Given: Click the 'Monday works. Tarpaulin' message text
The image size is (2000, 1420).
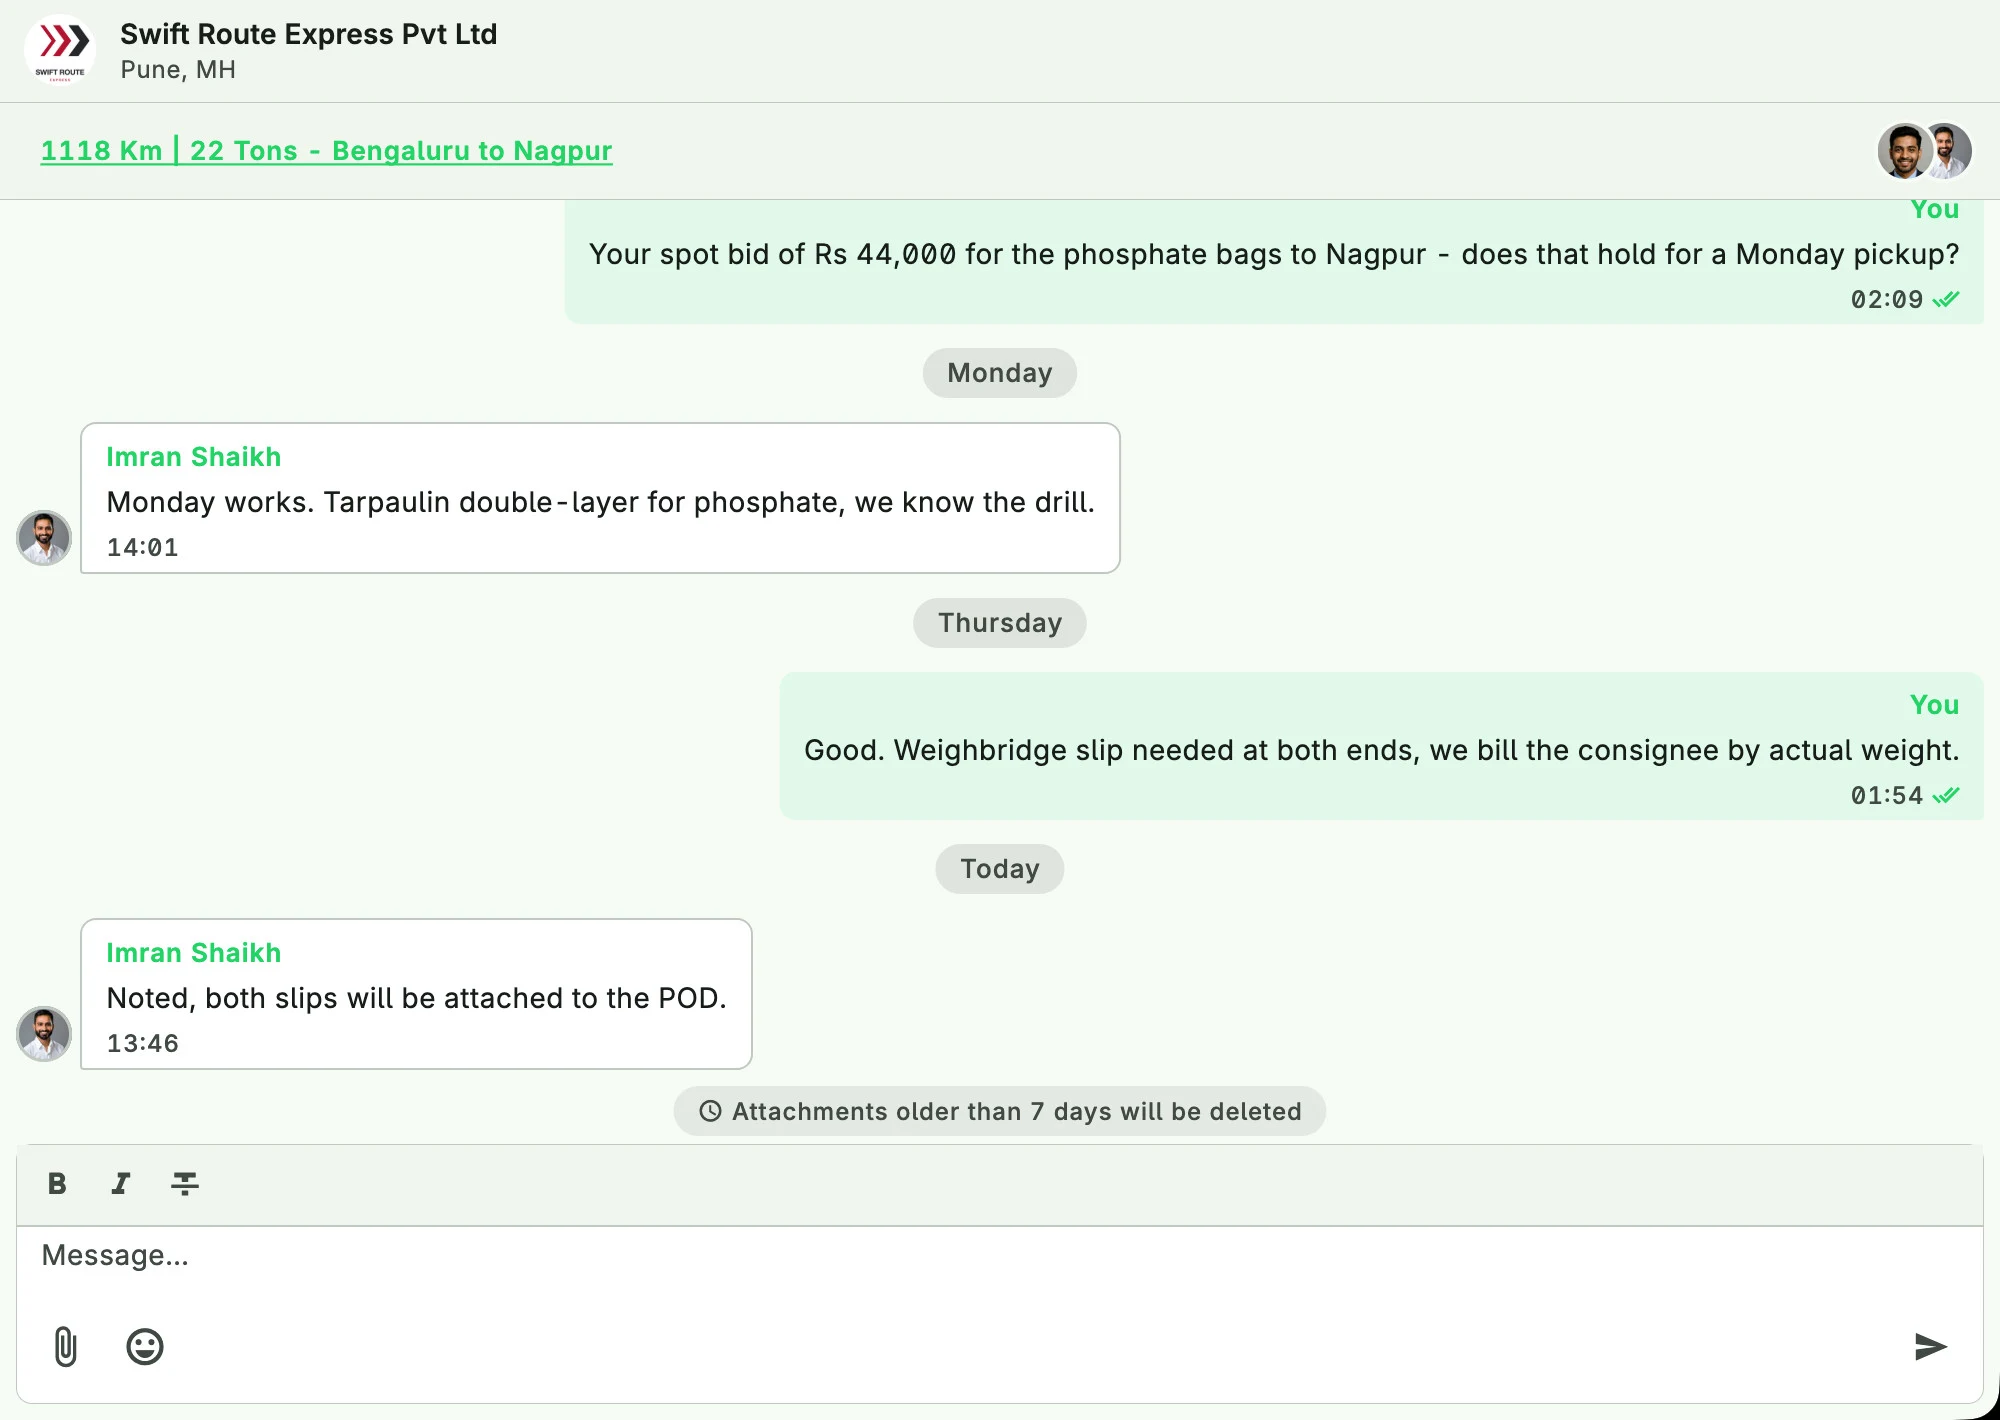Looking at the screenshot, I should click(600, 502).
